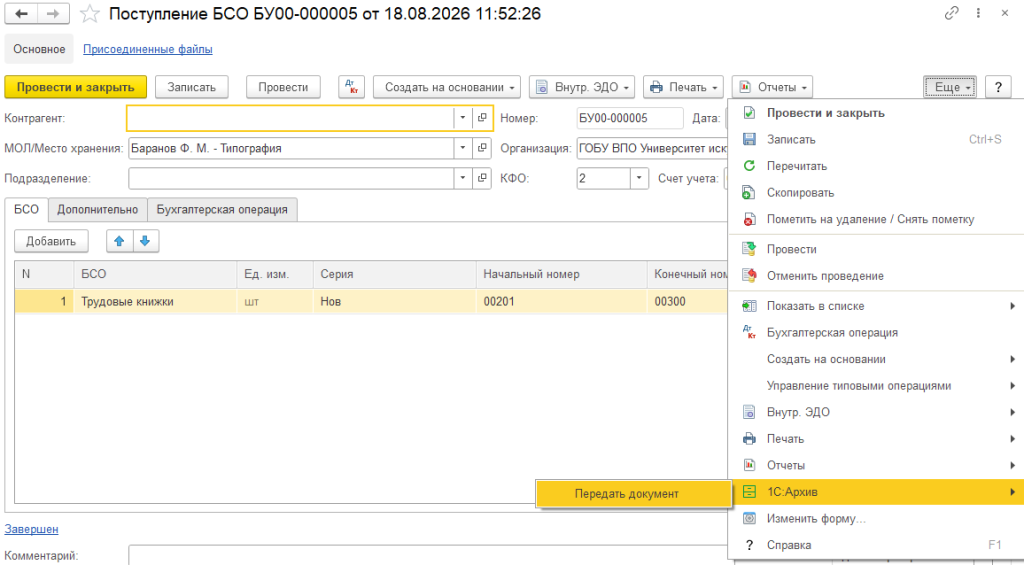Switch to the БСО tab
The image size is (1024, 565).
tap(26, 210)
